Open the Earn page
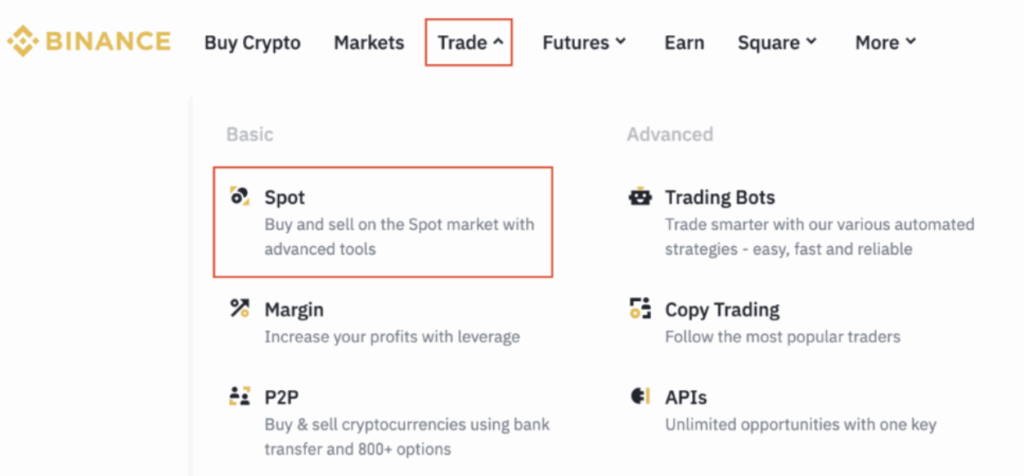Screen dimensions: 1024x476 pos(684,43)
